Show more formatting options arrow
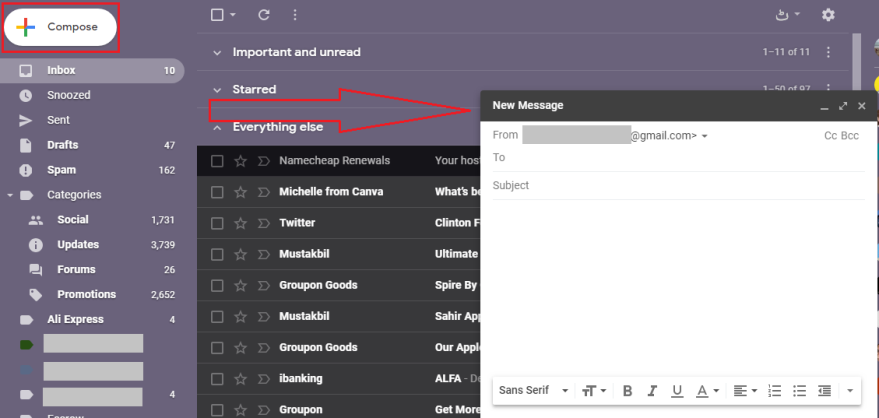Viewport: 879px width, 418px height. point(850,391)
